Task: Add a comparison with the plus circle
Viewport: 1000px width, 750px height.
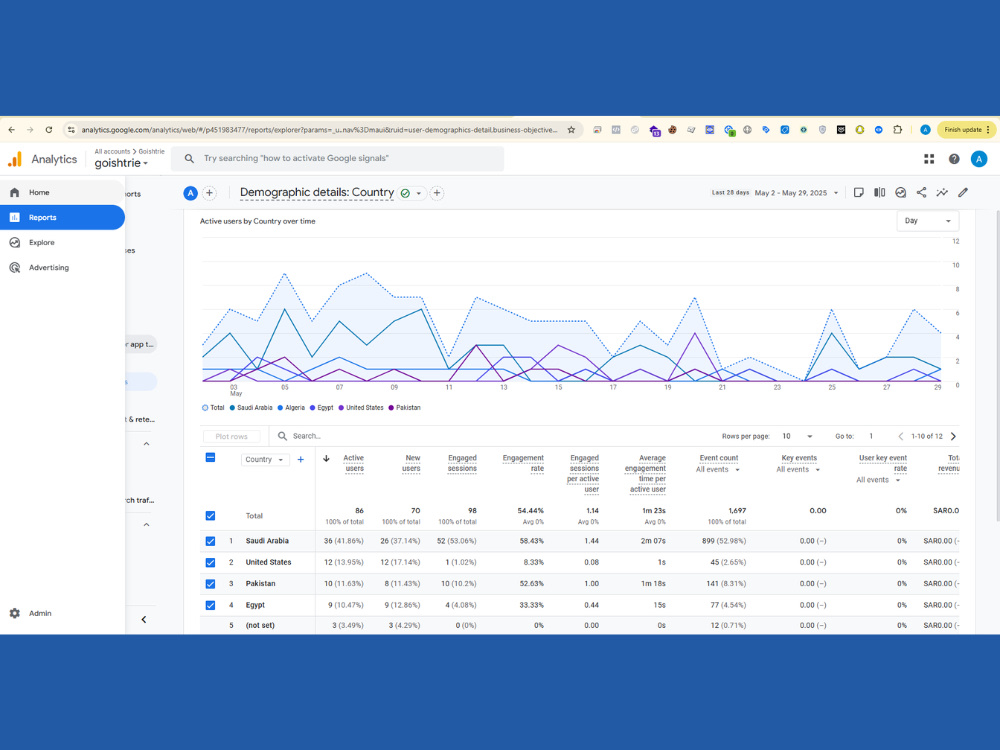Action: click(x=209, y=193)
